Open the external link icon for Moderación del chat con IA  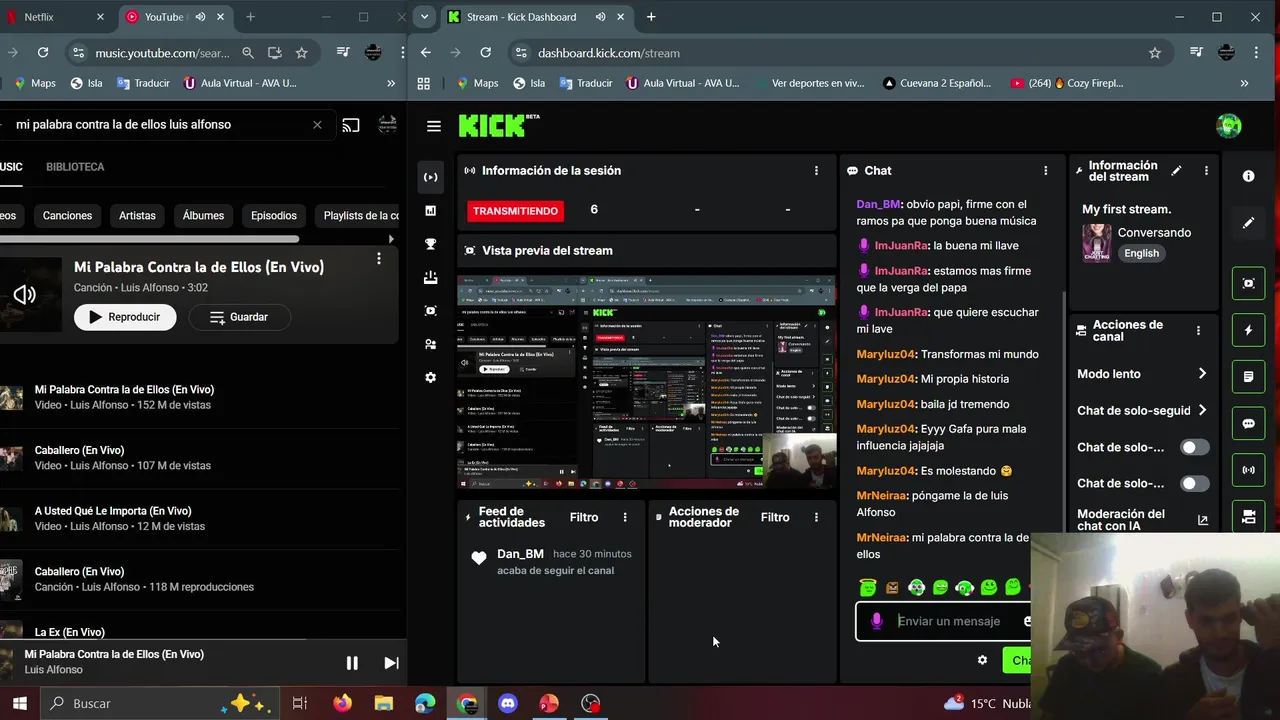tap(1203, 520)
